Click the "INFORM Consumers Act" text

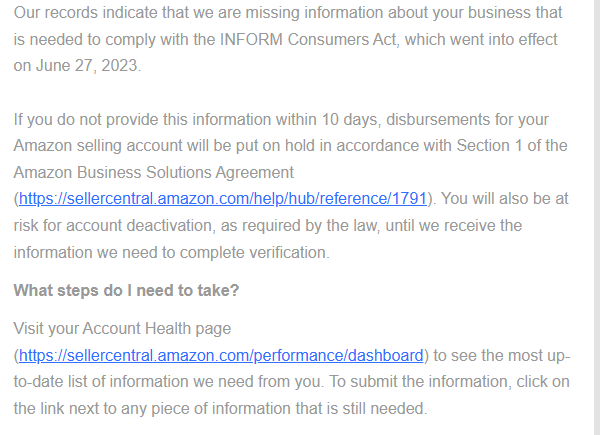[308, 39]
